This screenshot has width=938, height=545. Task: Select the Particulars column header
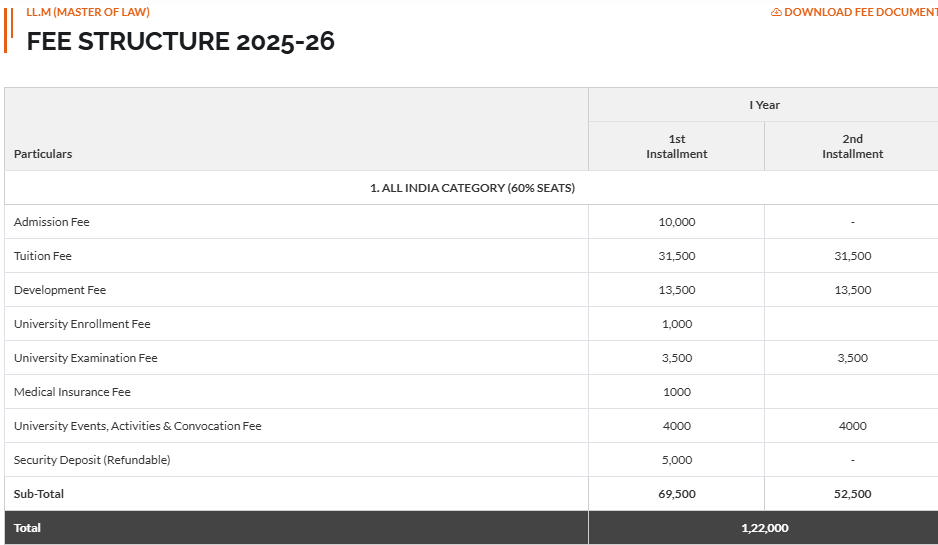[x=43, y=154]
